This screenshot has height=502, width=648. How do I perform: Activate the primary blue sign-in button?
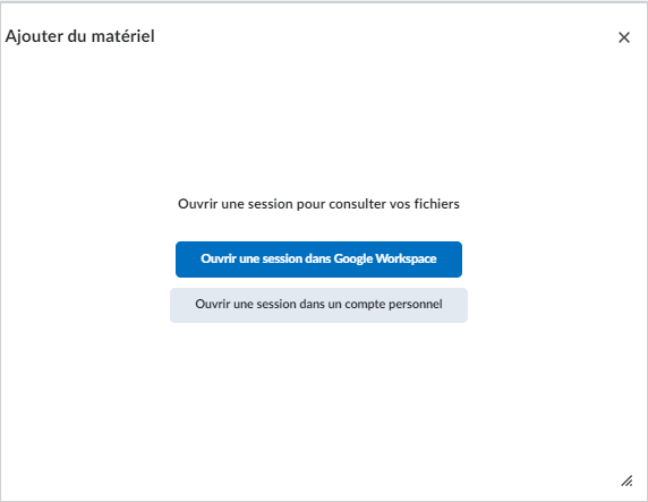coord(319,259)
